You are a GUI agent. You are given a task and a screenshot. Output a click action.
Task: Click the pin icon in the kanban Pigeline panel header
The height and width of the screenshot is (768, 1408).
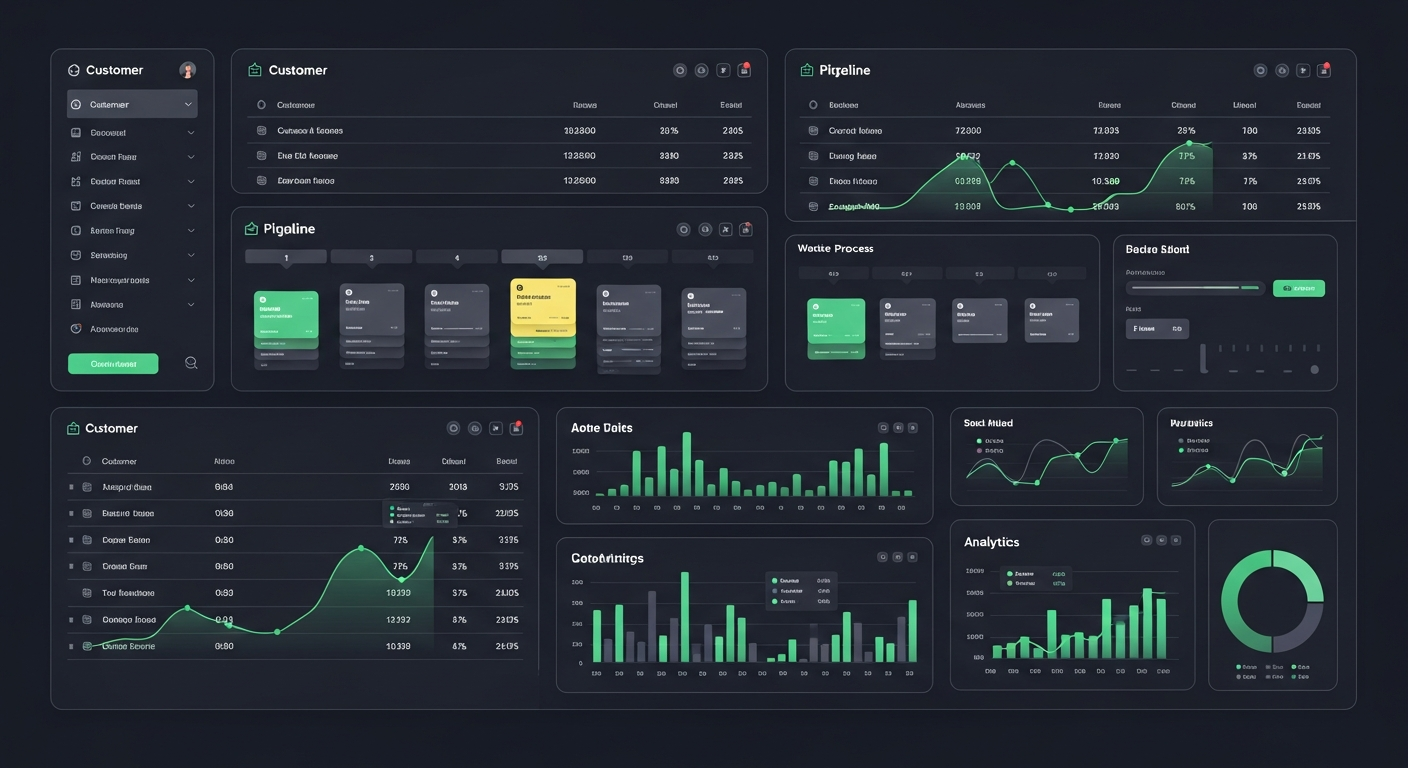point(727,229)
